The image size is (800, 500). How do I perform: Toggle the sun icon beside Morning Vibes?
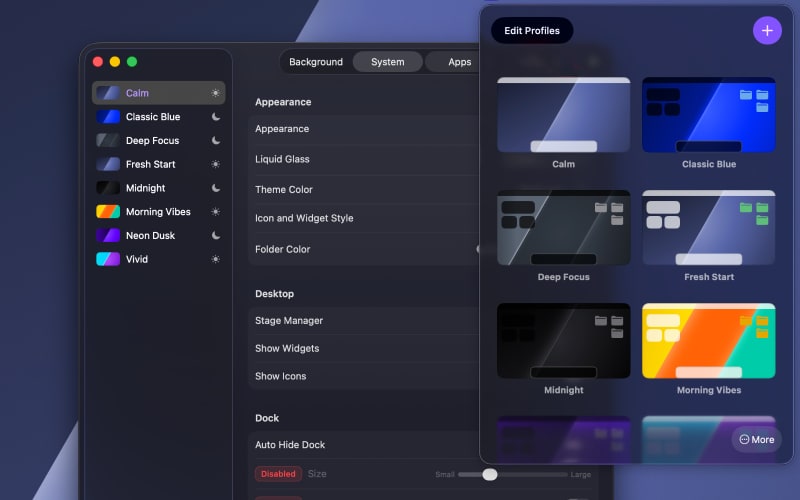click(215, 212)
